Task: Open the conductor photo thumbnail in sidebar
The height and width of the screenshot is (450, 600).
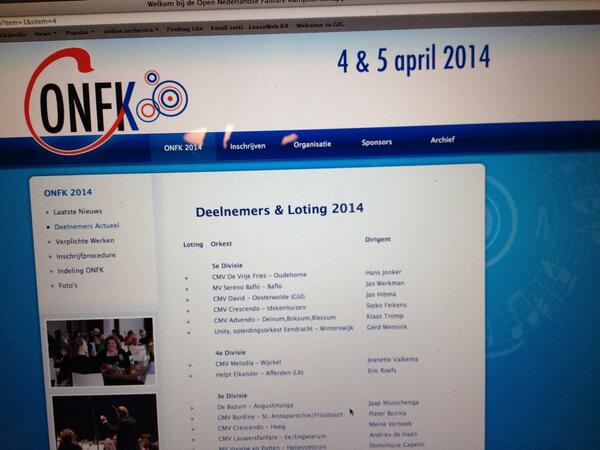Action: [105, 422]
